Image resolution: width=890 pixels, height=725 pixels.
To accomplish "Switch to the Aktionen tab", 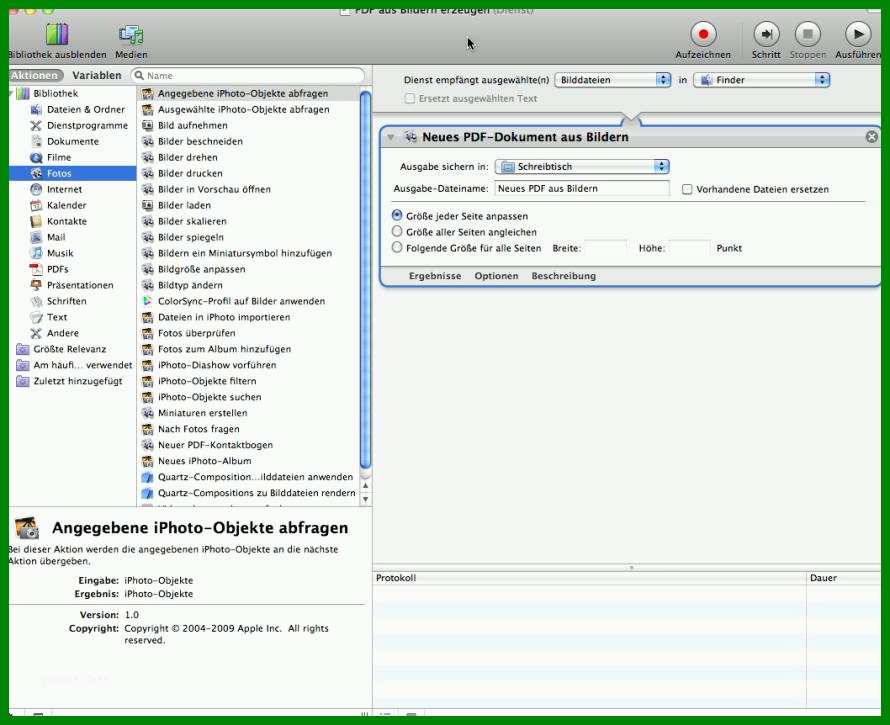I will tap(34, 75).
